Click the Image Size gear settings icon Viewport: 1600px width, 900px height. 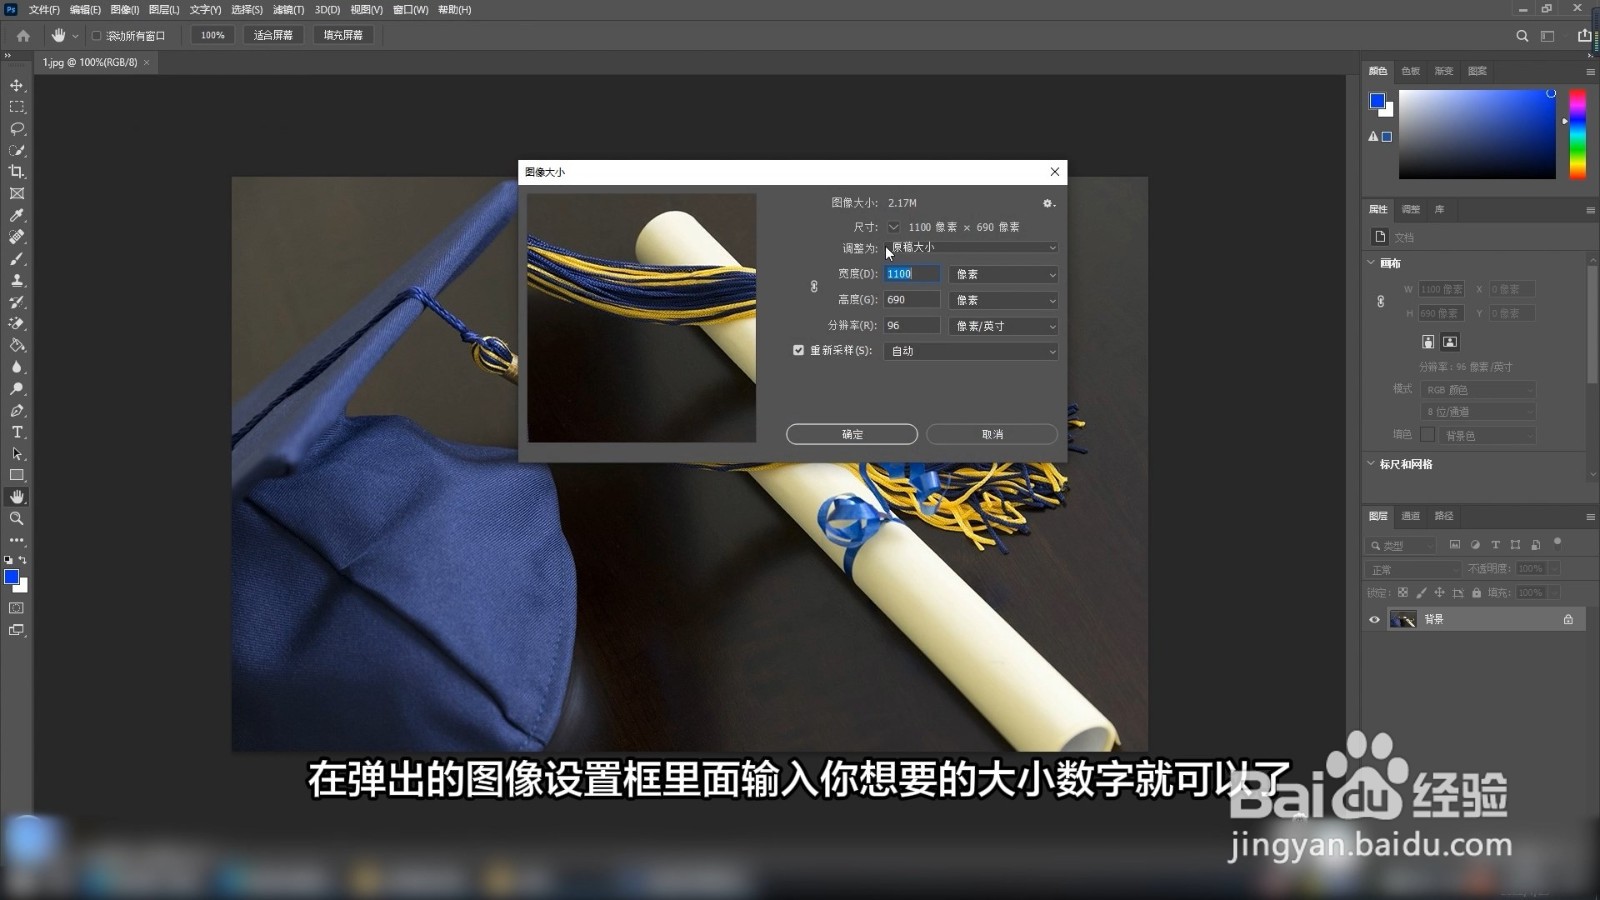tap(1048, 203)
